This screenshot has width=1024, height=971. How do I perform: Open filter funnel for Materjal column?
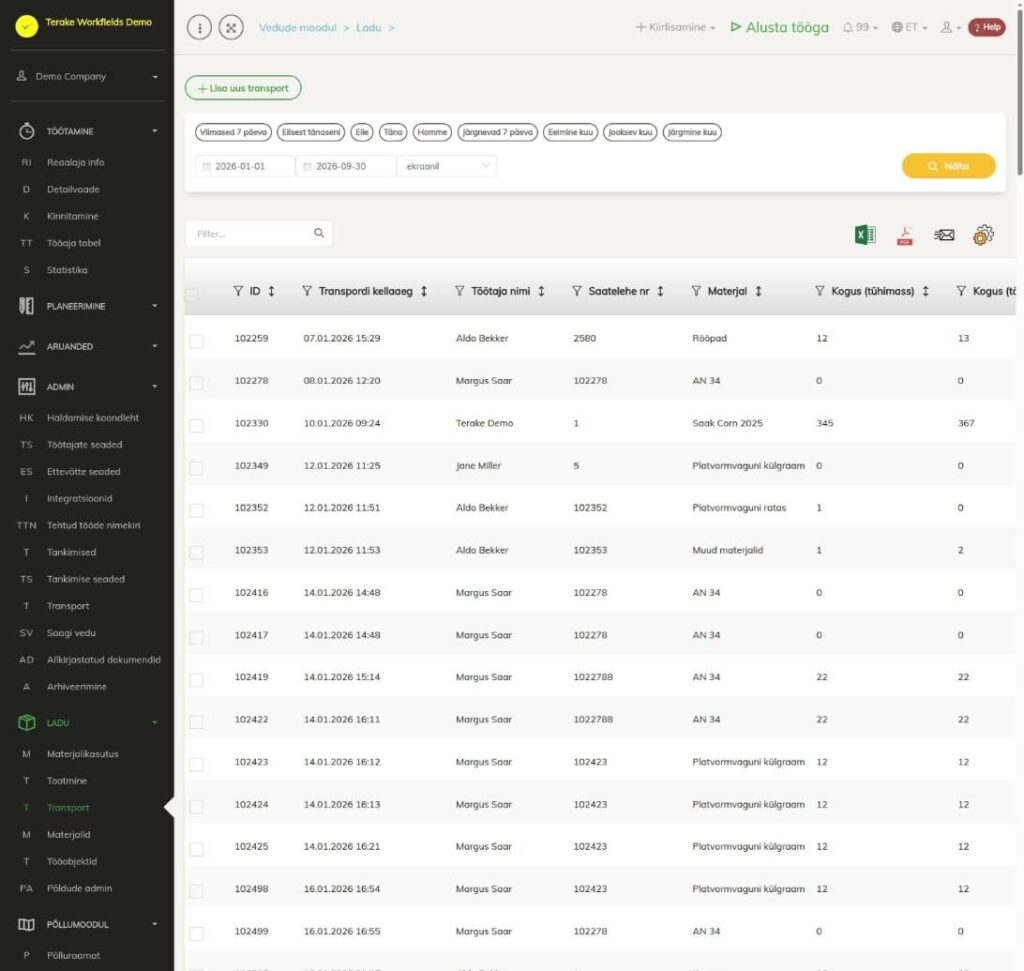(x=696, y=291)
